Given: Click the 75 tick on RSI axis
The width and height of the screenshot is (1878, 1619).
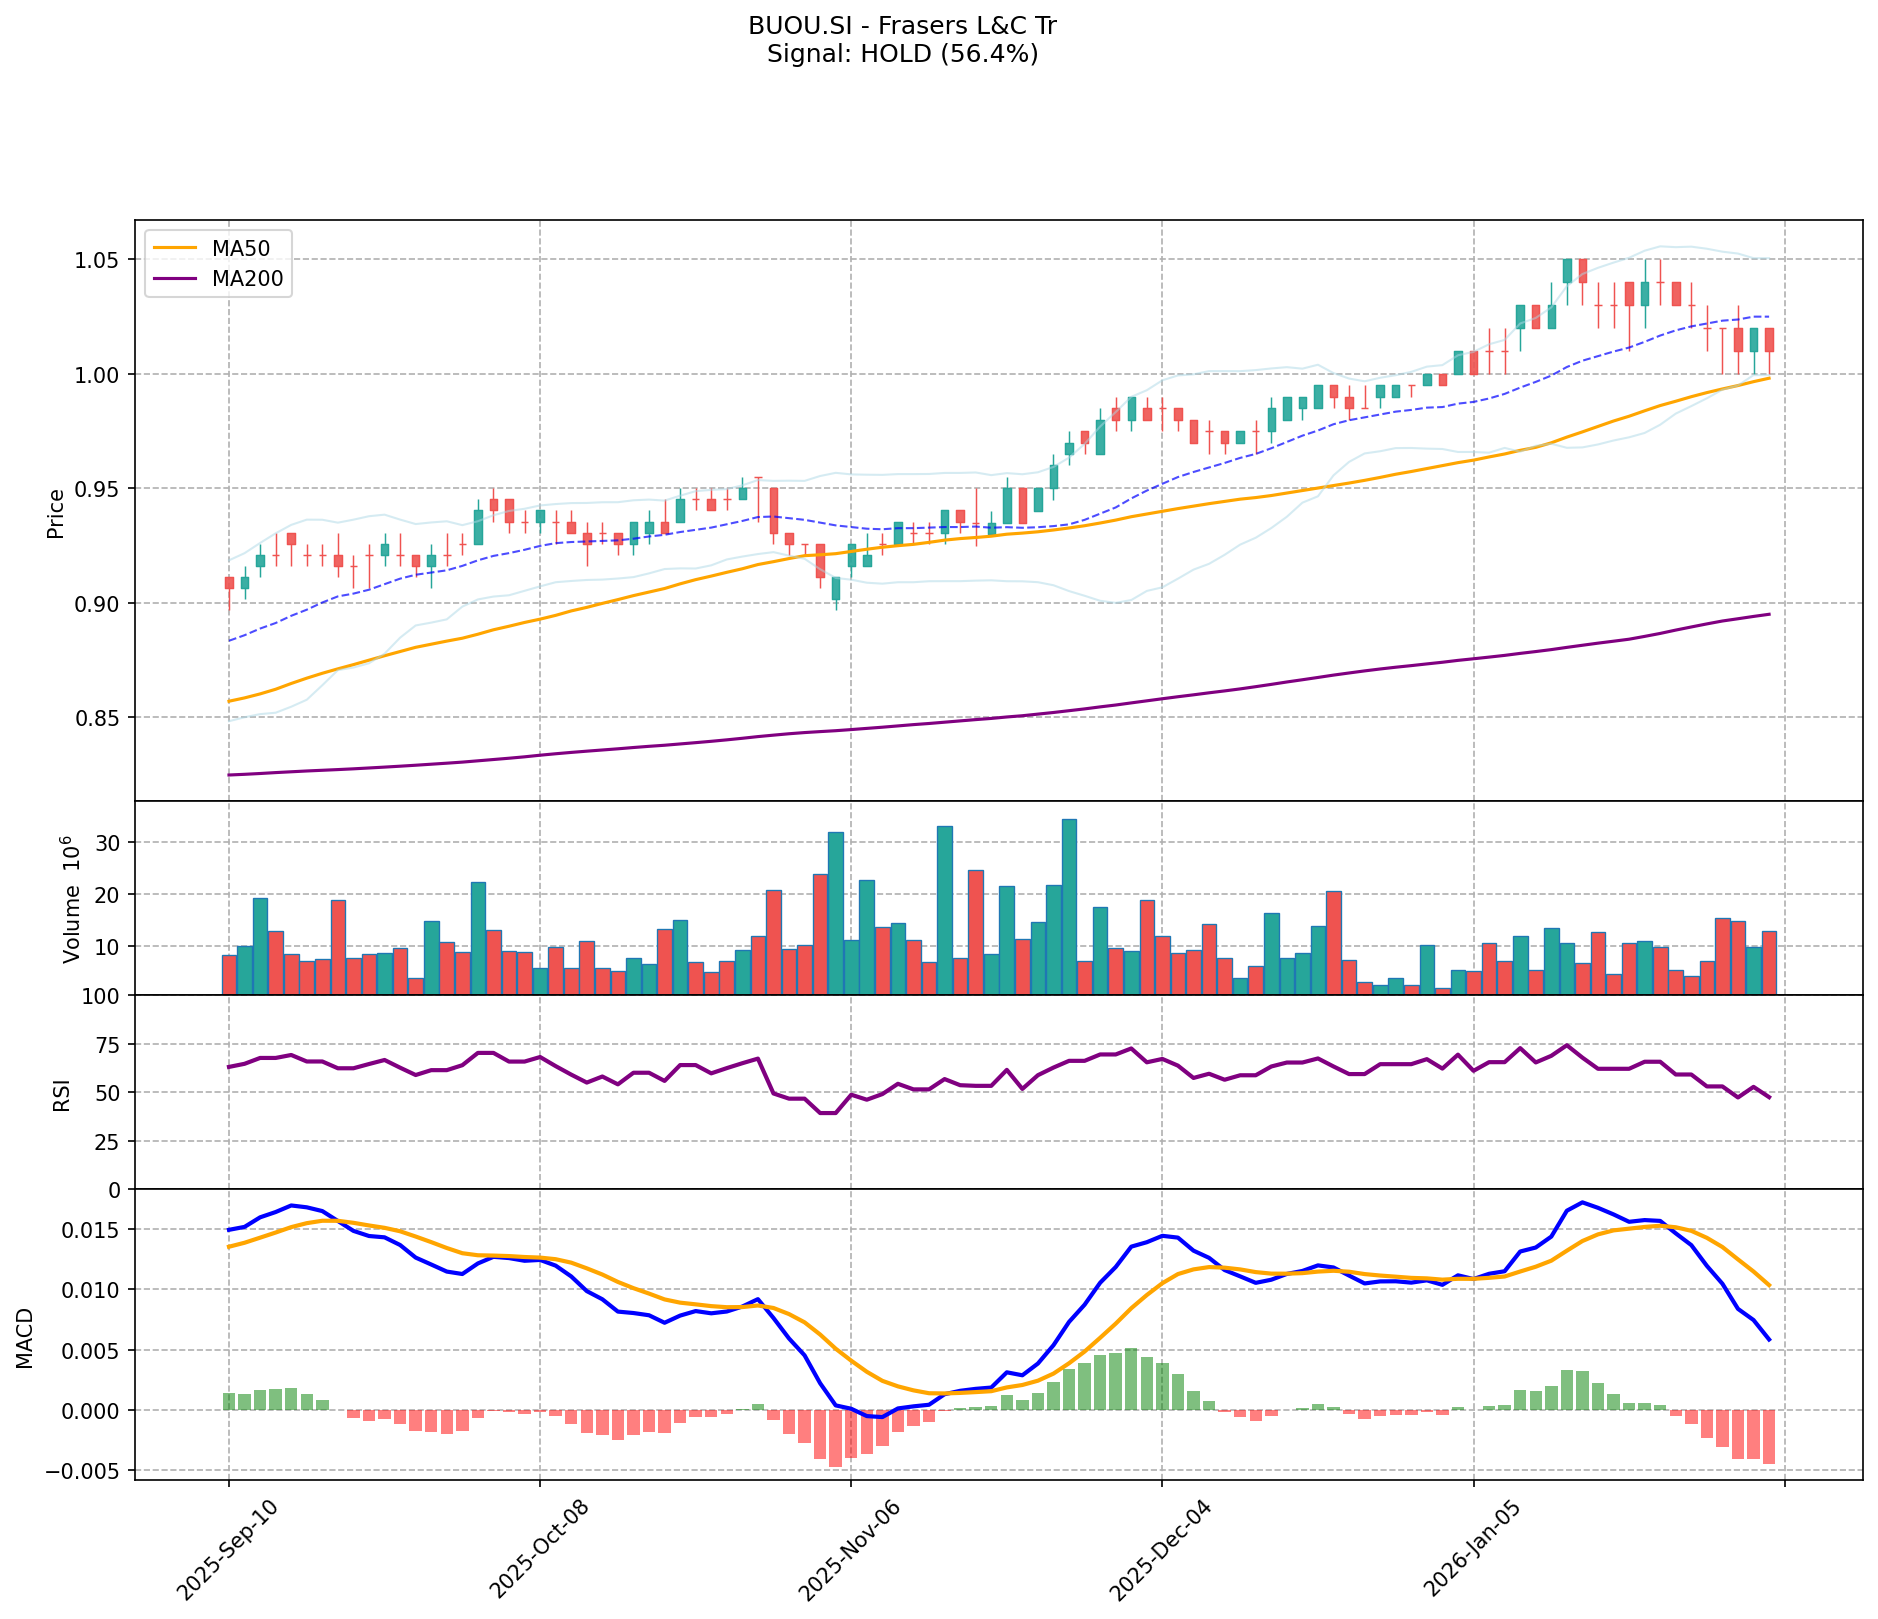Looking at the screenshot, I should coord(108,1045).
